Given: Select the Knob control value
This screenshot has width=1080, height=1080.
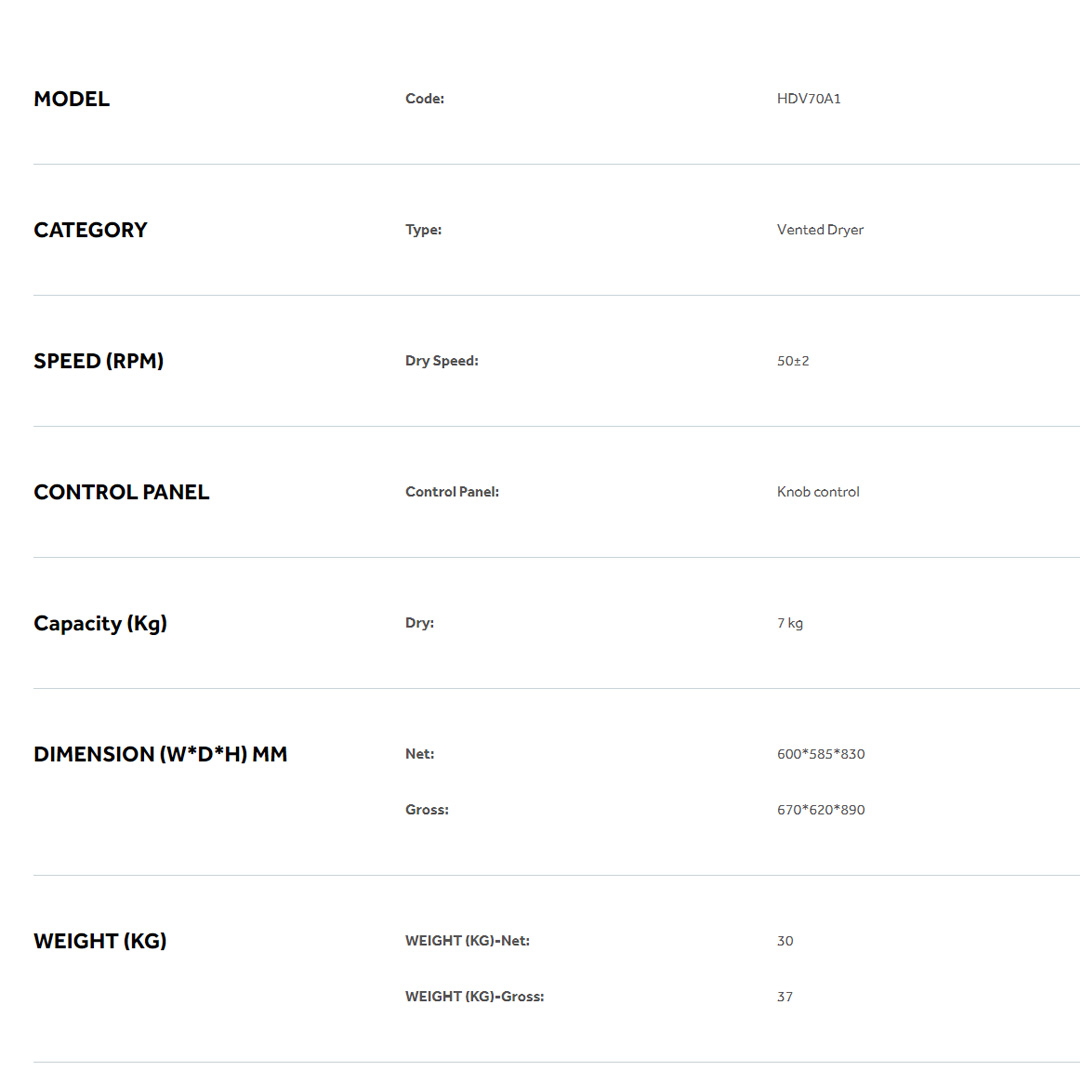Looking at the screenshot, I should (x=818, y=492).
